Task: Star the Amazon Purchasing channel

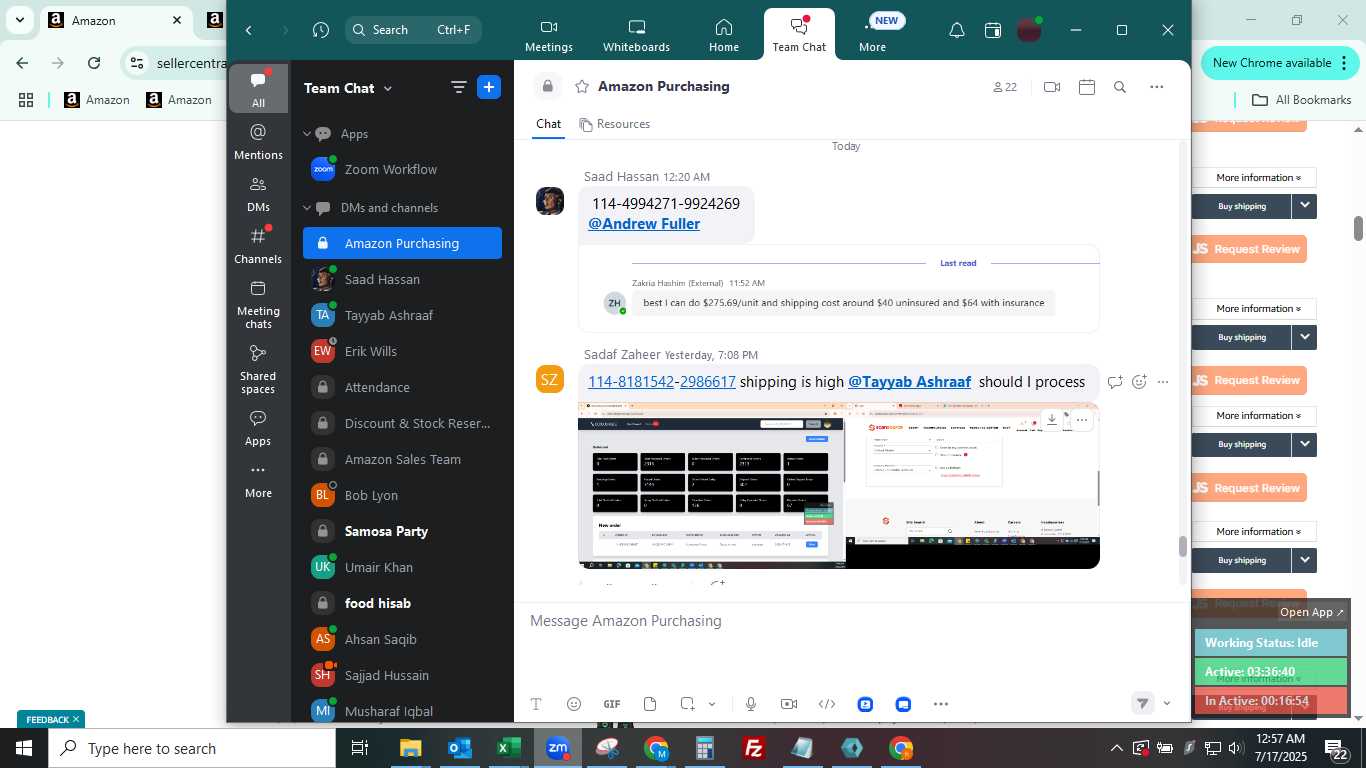Action: click(x=582, y=87)
